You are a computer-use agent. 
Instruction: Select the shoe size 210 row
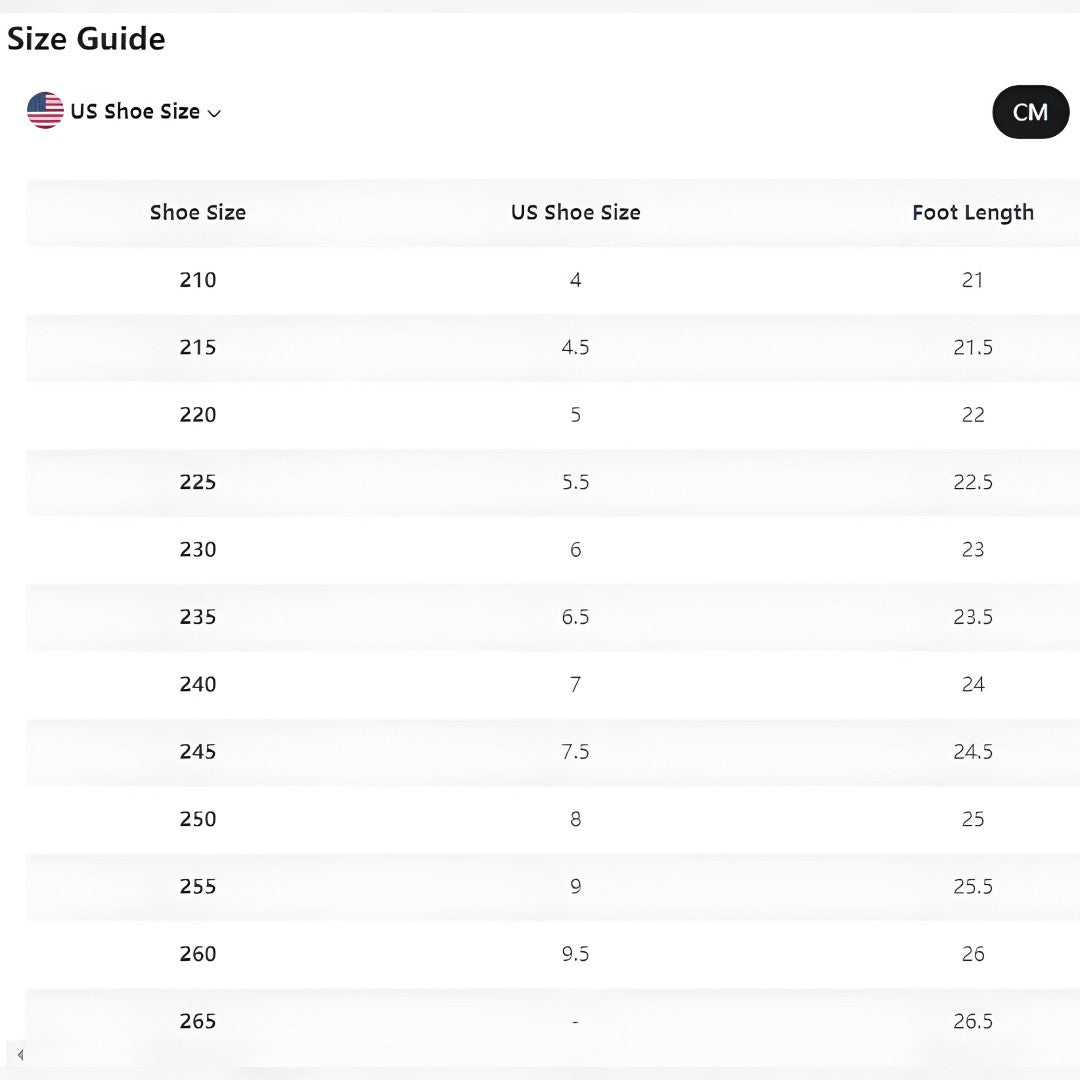point(198,280)
